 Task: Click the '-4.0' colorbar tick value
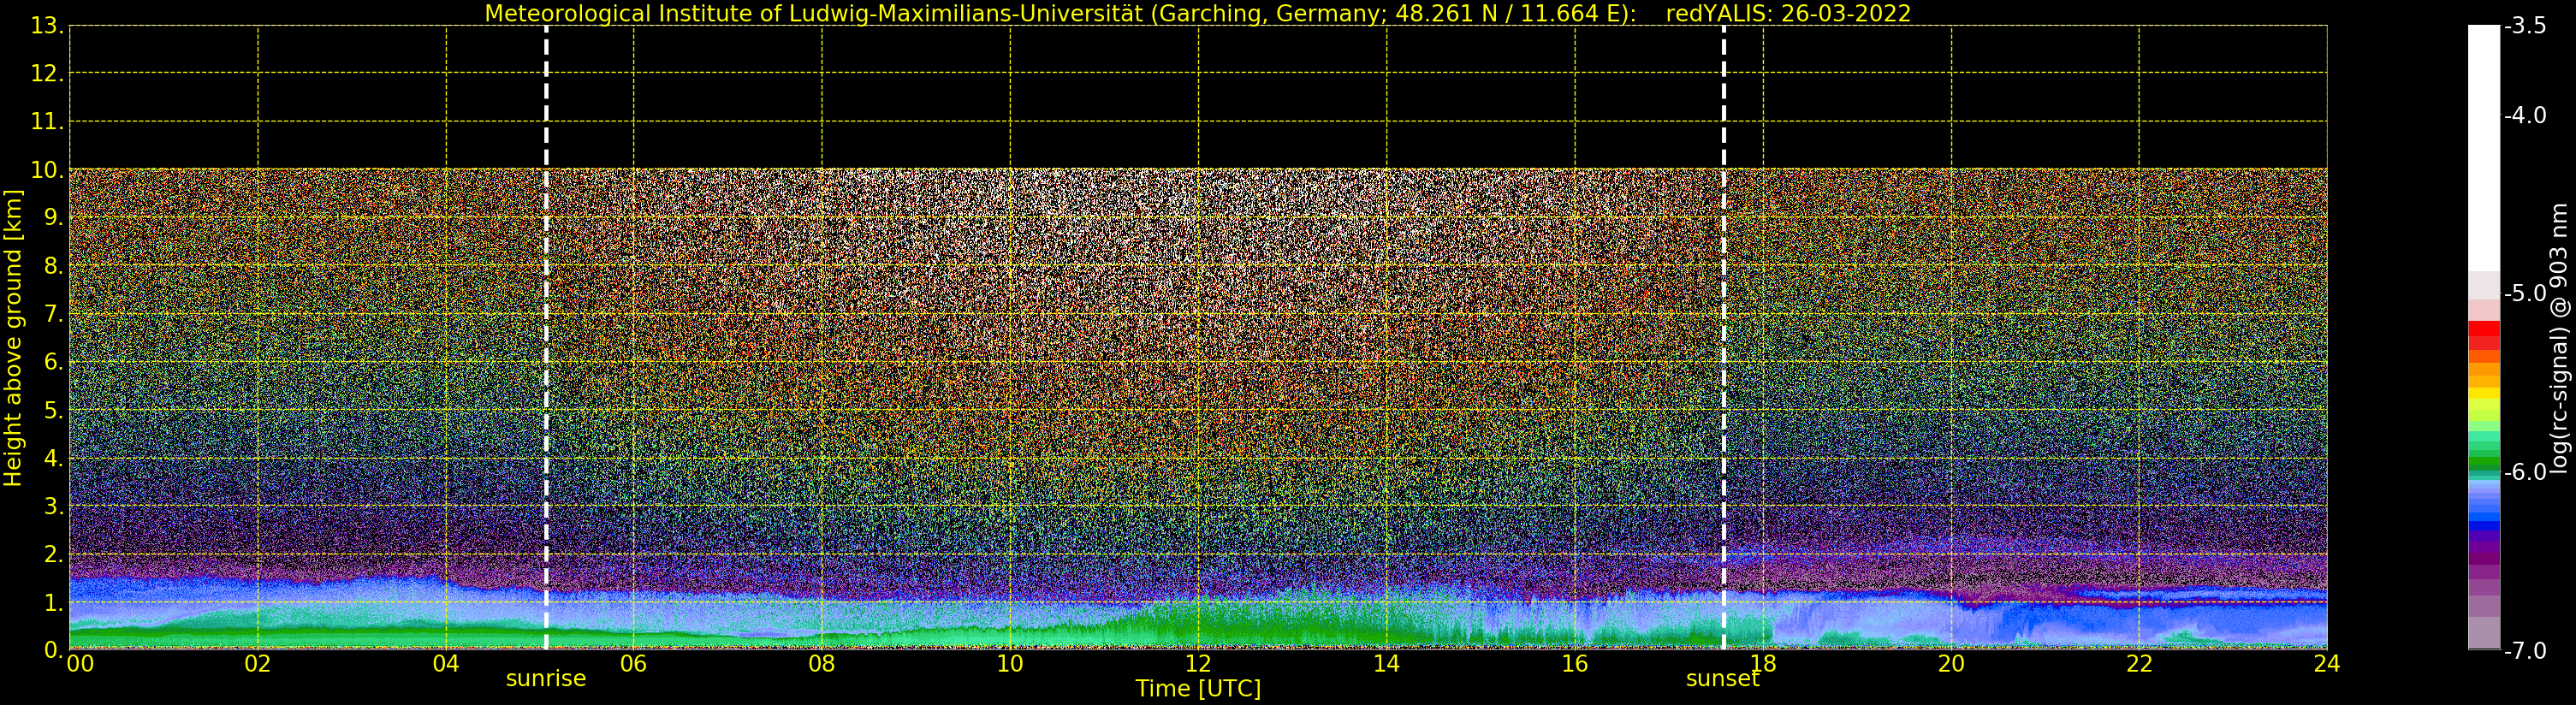(2525, 115)
